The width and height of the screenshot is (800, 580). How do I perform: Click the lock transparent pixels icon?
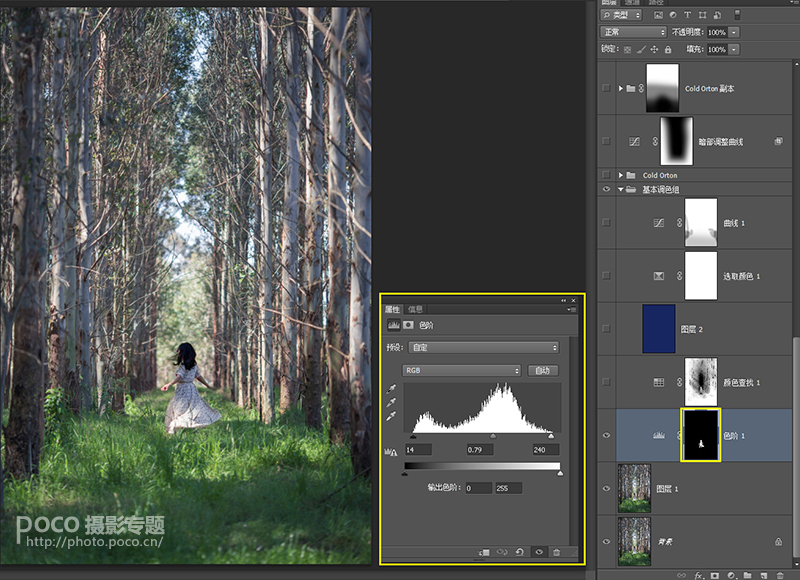pos(628,49)
